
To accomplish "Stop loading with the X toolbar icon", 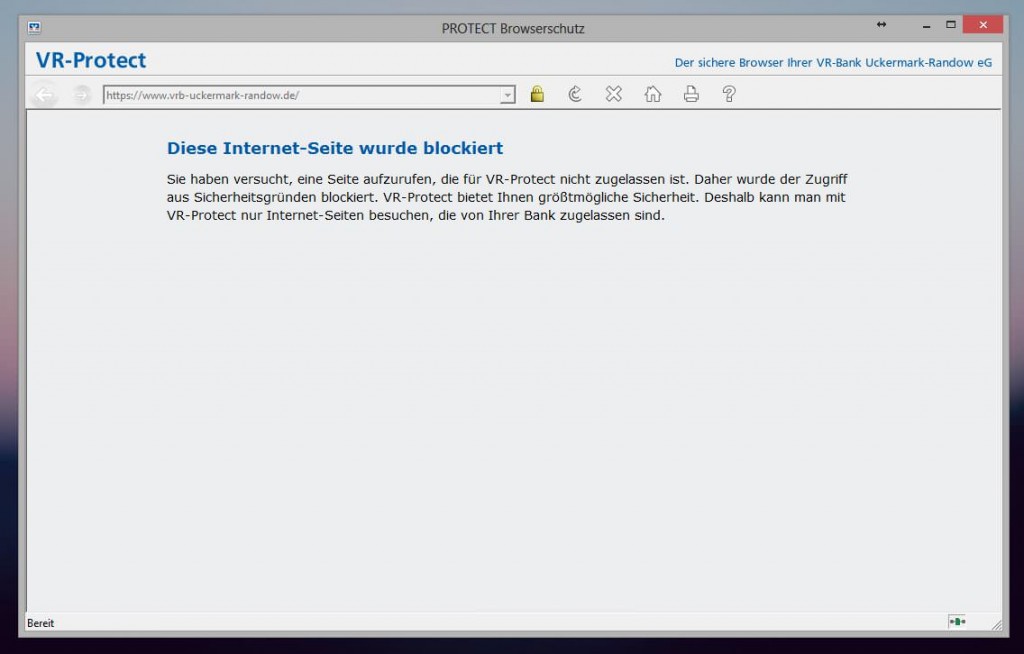I will coord(613,94).
